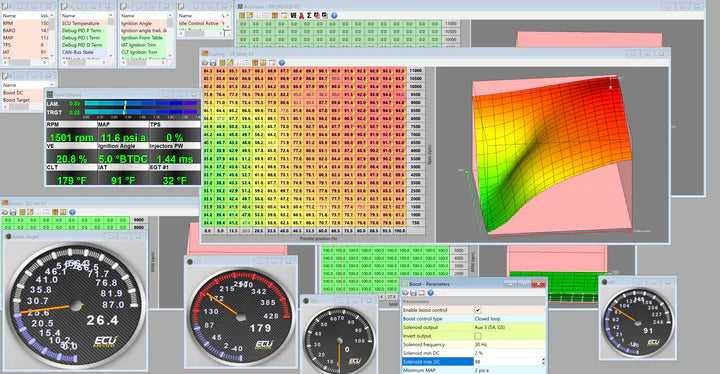The height and width of the screenshot is (374, 720).
Task: Open file icon in Boost DC table toolbar
Action: (x=5, y=212)
